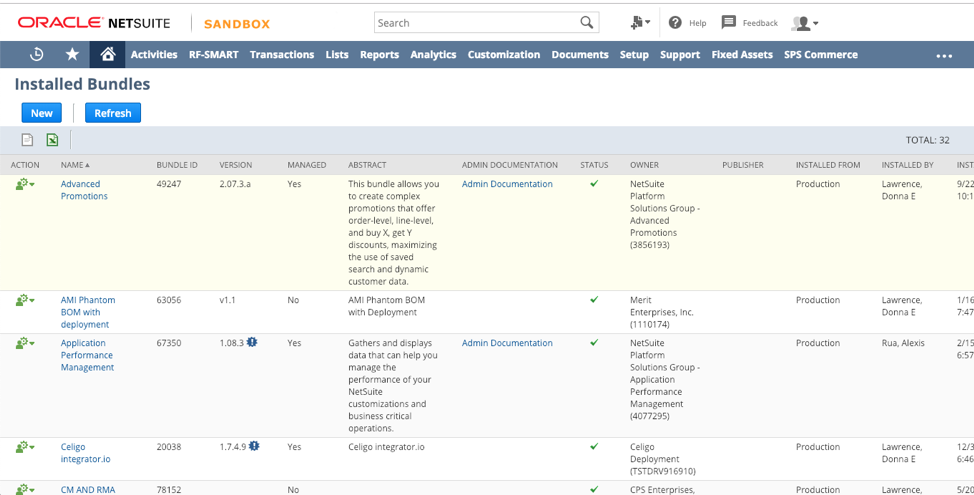Image resolution: width=974 pixels, height=495 pixels.
Task: Show more menu items via ellipsis
Action: 944,56
